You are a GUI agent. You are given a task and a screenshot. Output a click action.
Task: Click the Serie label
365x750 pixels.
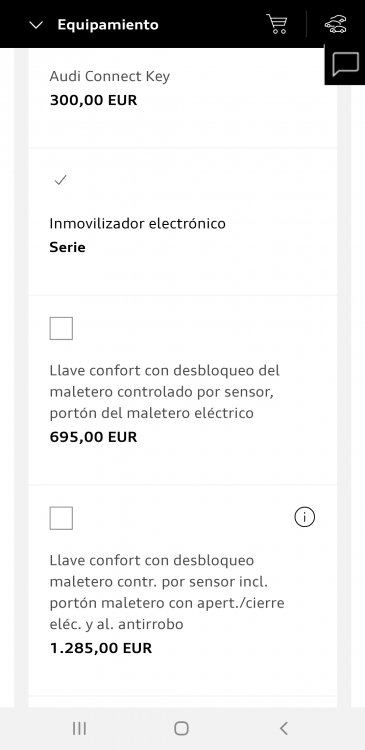(x=67, y=247)
